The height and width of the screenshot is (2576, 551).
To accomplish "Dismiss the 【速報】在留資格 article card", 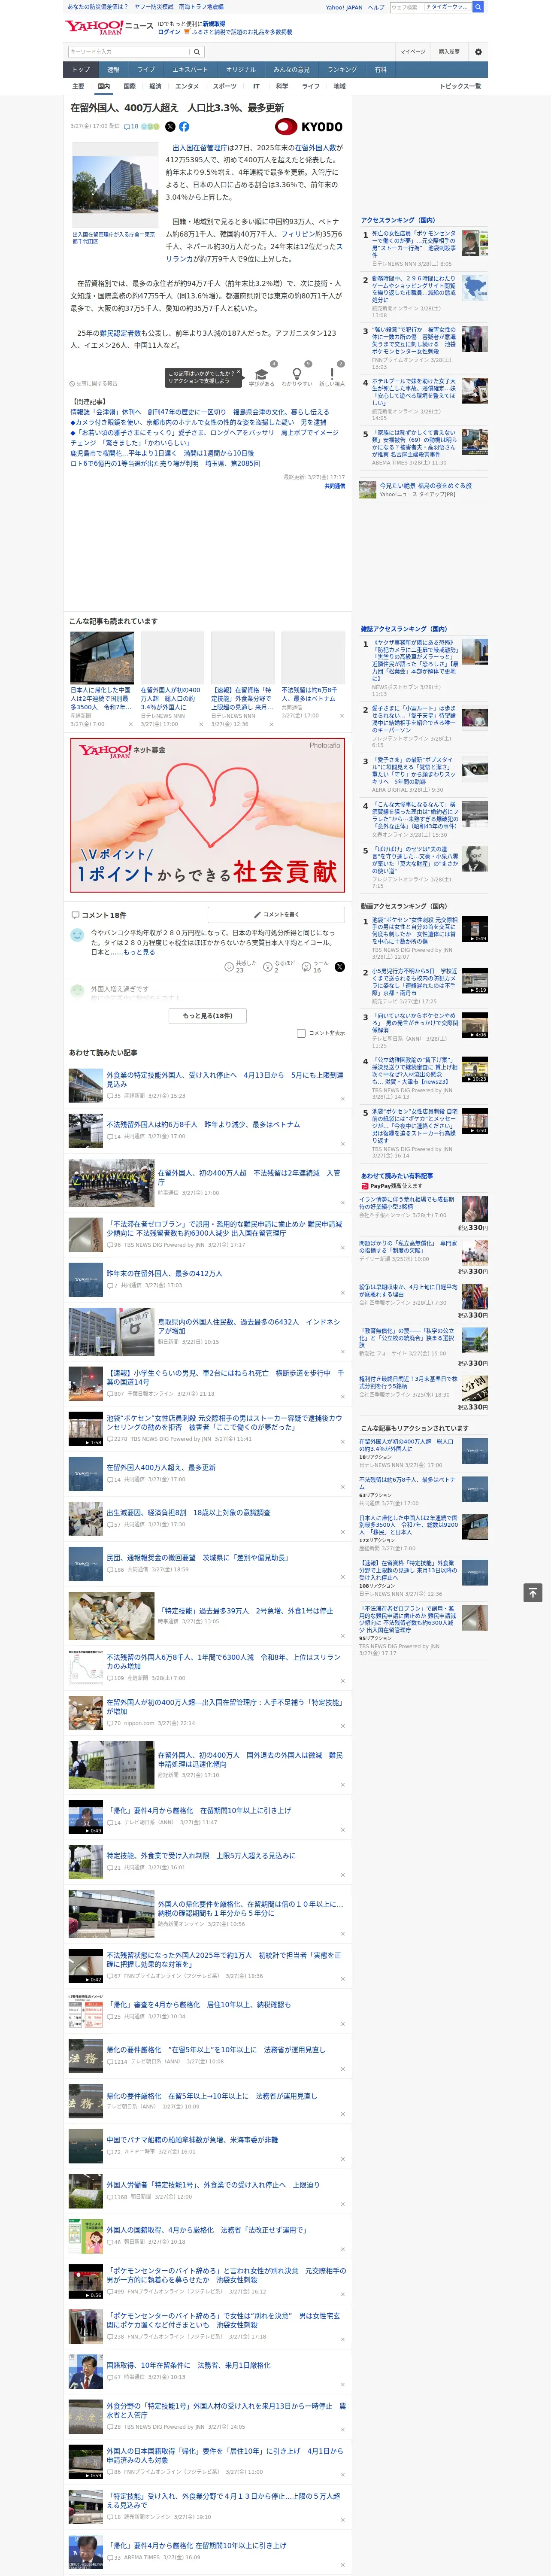I will (x=272, y=724).
